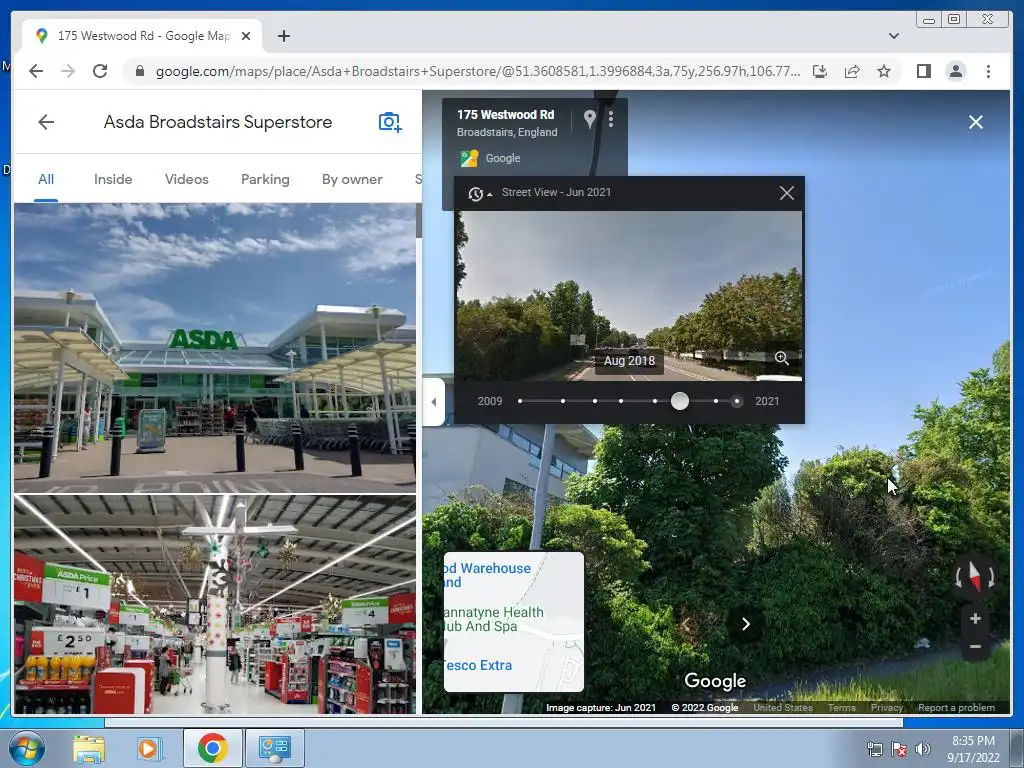The image size is (1024, 768).
Task: Click the Aug 2018 slider handle
Action: click(680, 401)
